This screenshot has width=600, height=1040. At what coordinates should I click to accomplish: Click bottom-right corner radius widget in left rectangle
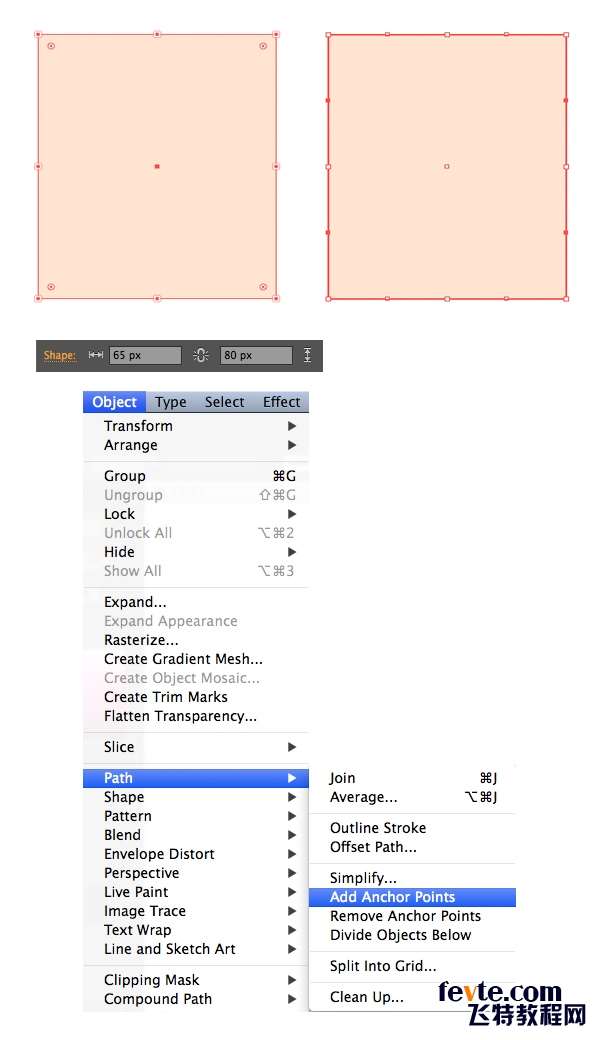pyautogui.click(x=263, y=287)
